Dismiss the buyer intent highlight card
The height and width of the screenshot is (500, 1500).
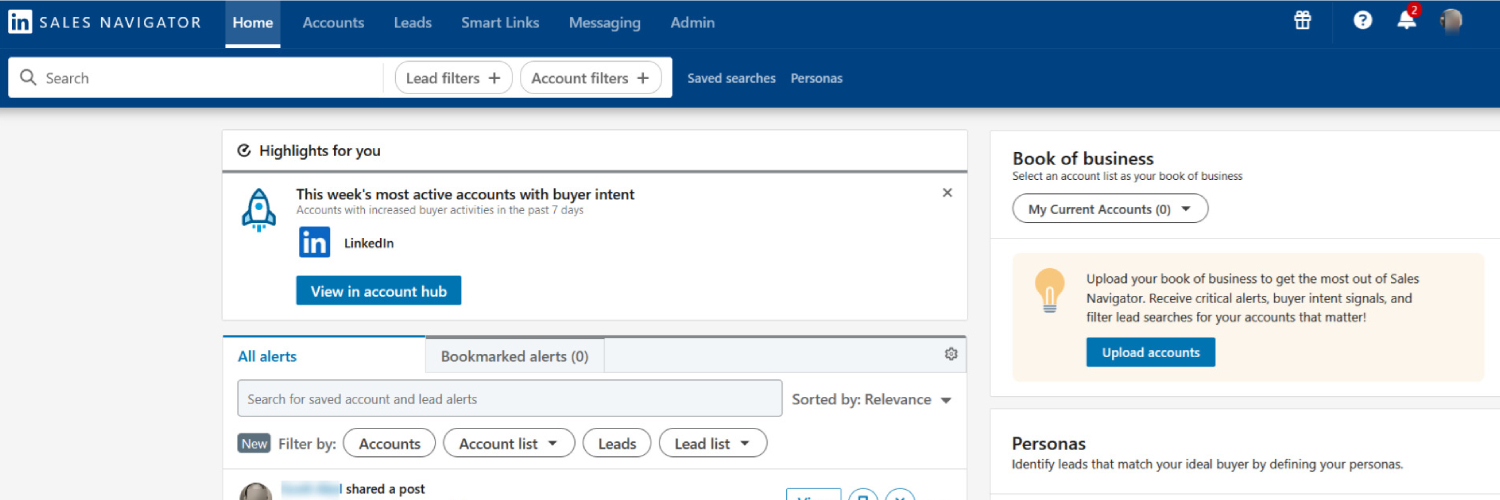click(x=947, y=193)
